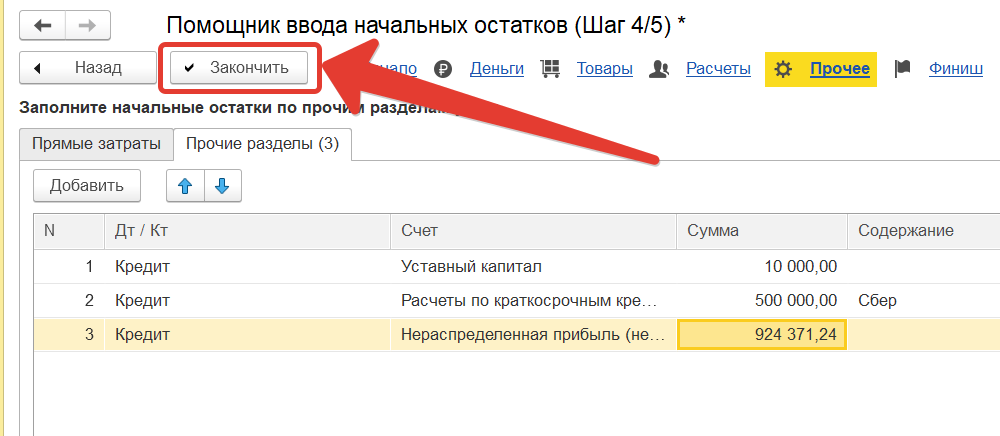Click the flag icon for Финиш
The image size is (1000, 436).
[x=903, y=69]
